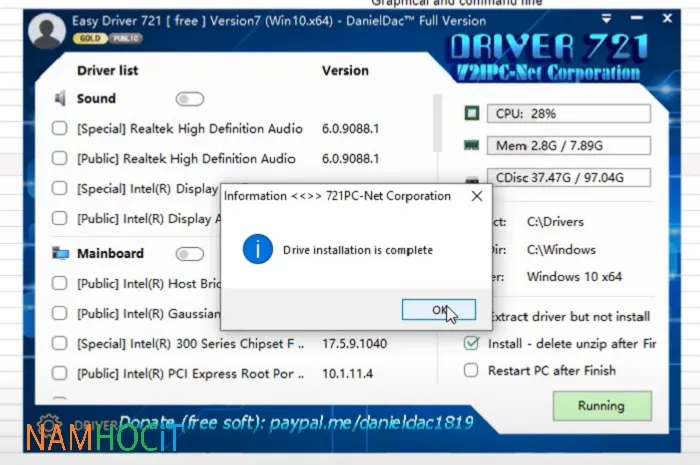Check [Special] Realtek High Definition Audio
Viewport: 700px width, 465px height.
[x=60, y=129]
